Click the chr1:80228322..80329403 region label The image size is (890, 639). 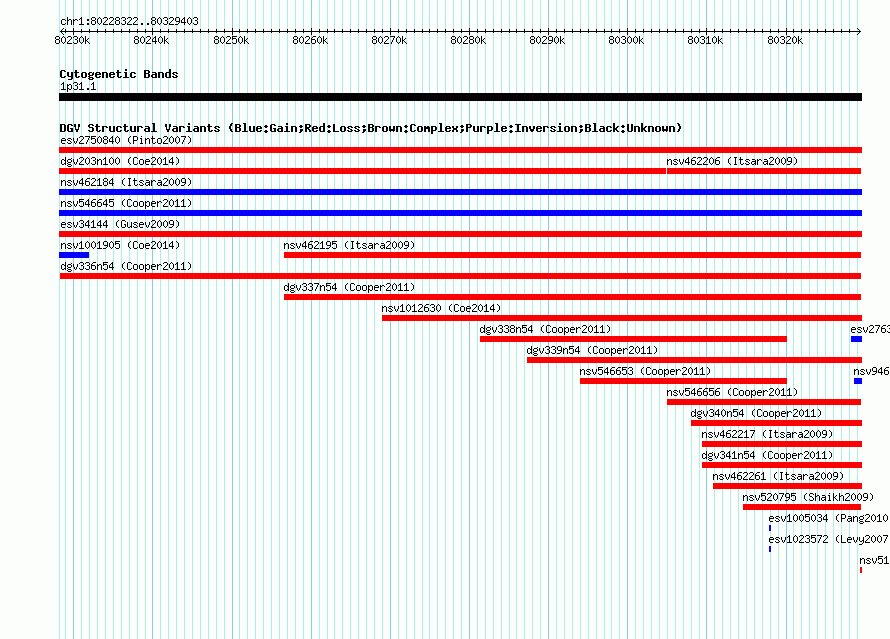coord(129,21)
